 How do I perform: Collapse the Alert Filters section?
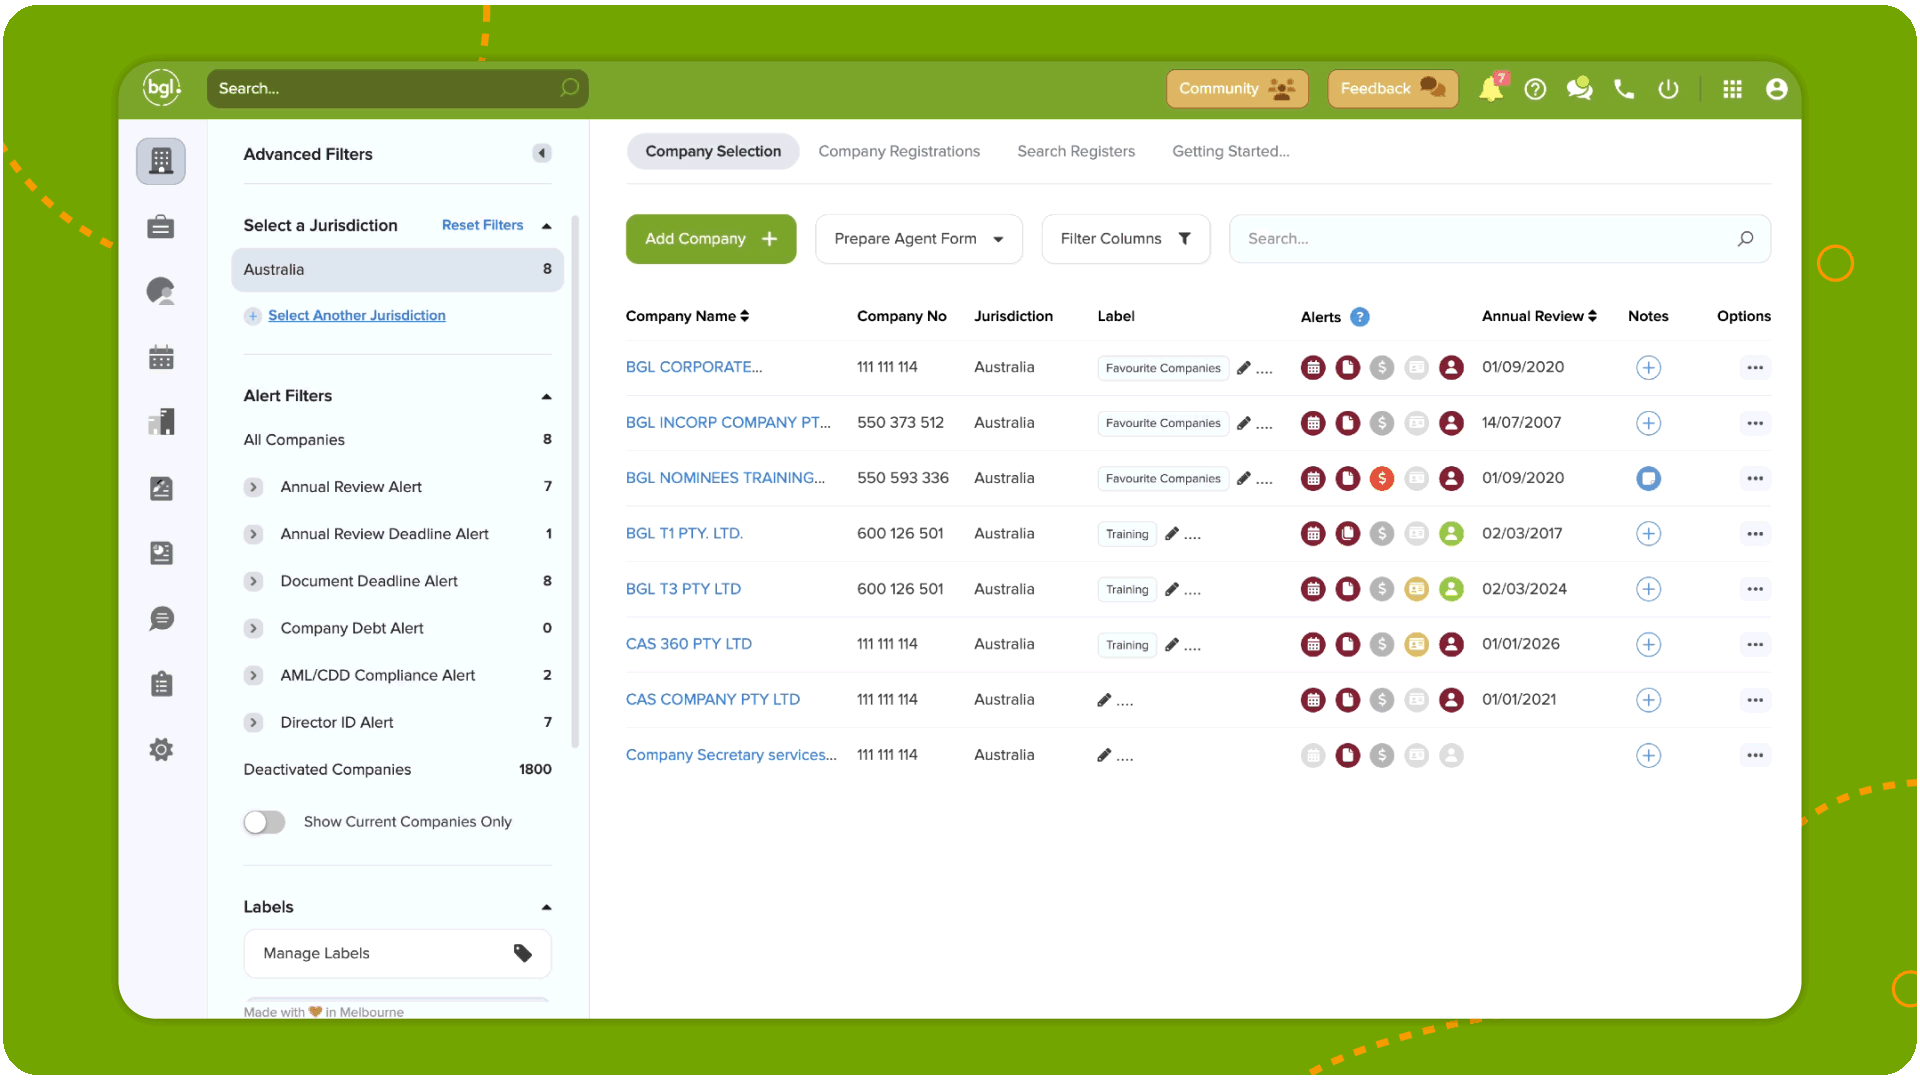[546, 397]
